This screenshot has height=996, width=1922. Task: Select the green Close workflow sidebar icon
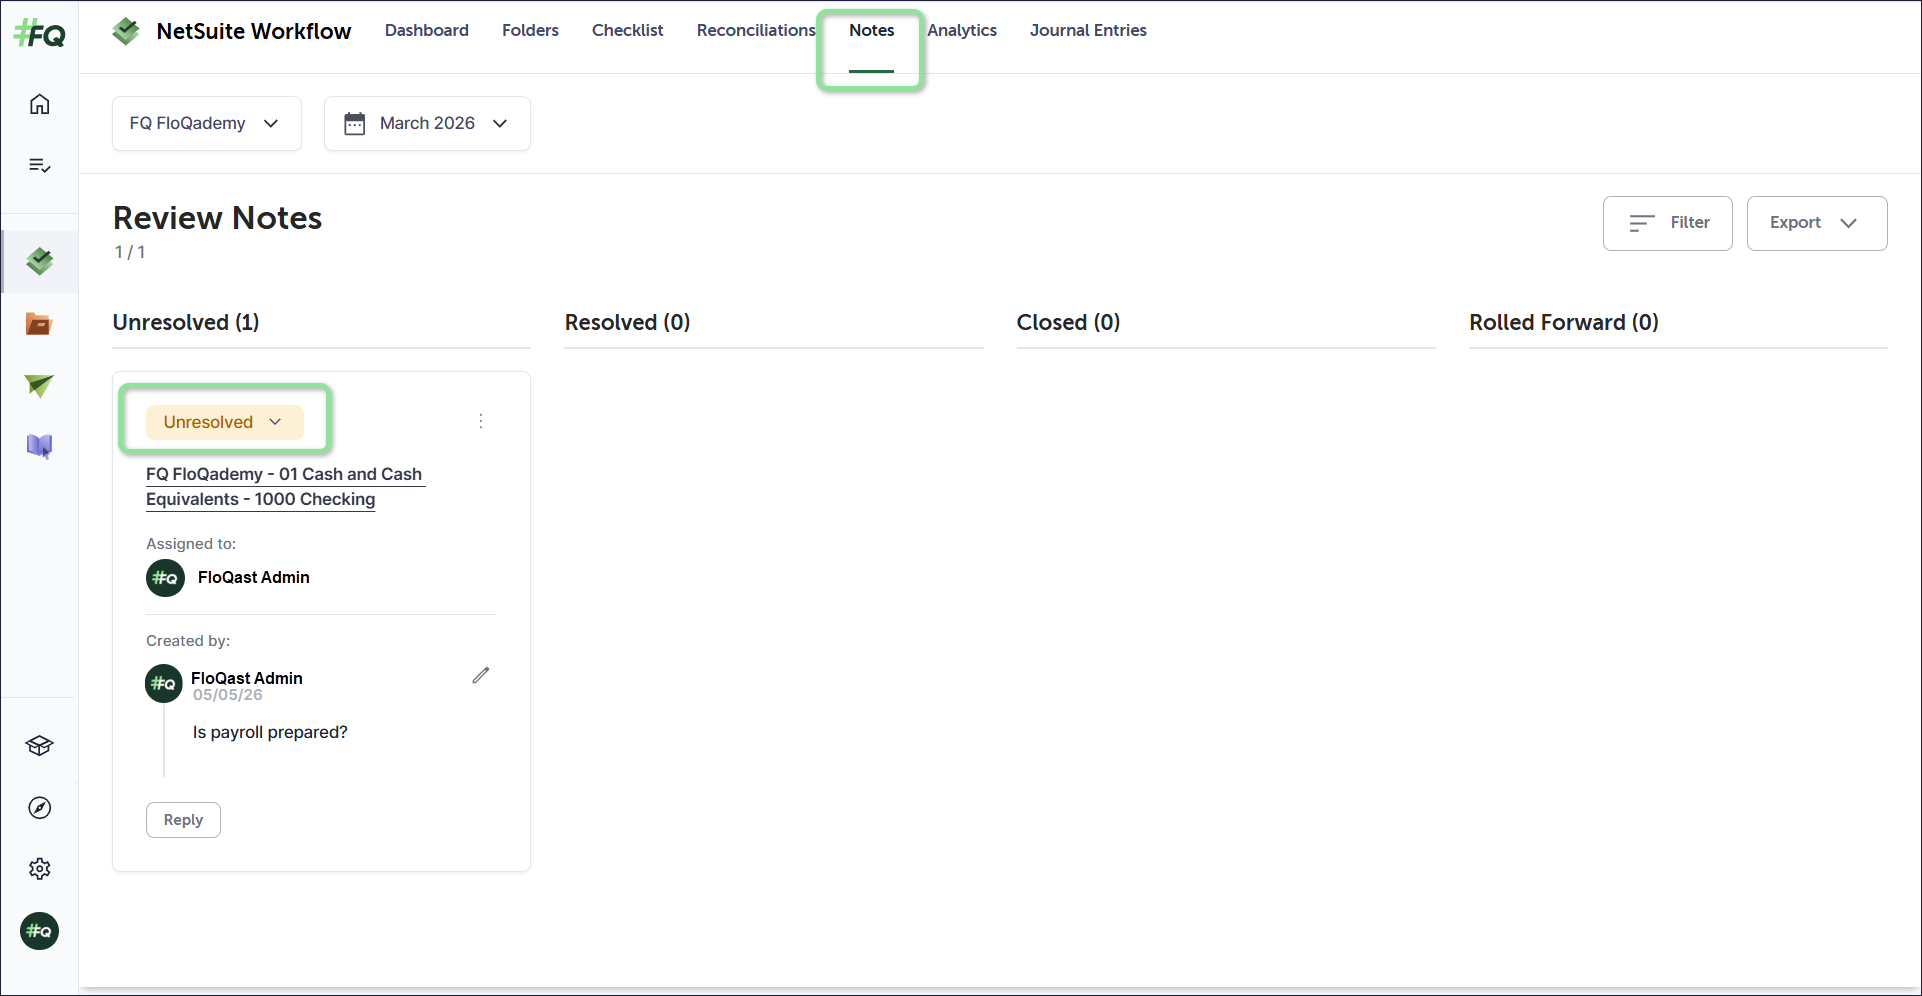[40, 262]
